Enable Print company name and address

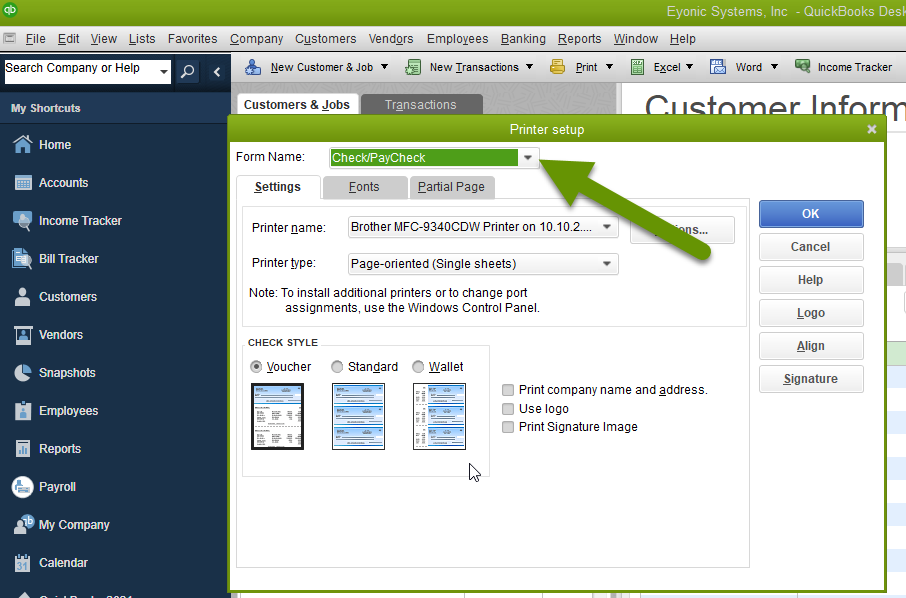point(508,390)
